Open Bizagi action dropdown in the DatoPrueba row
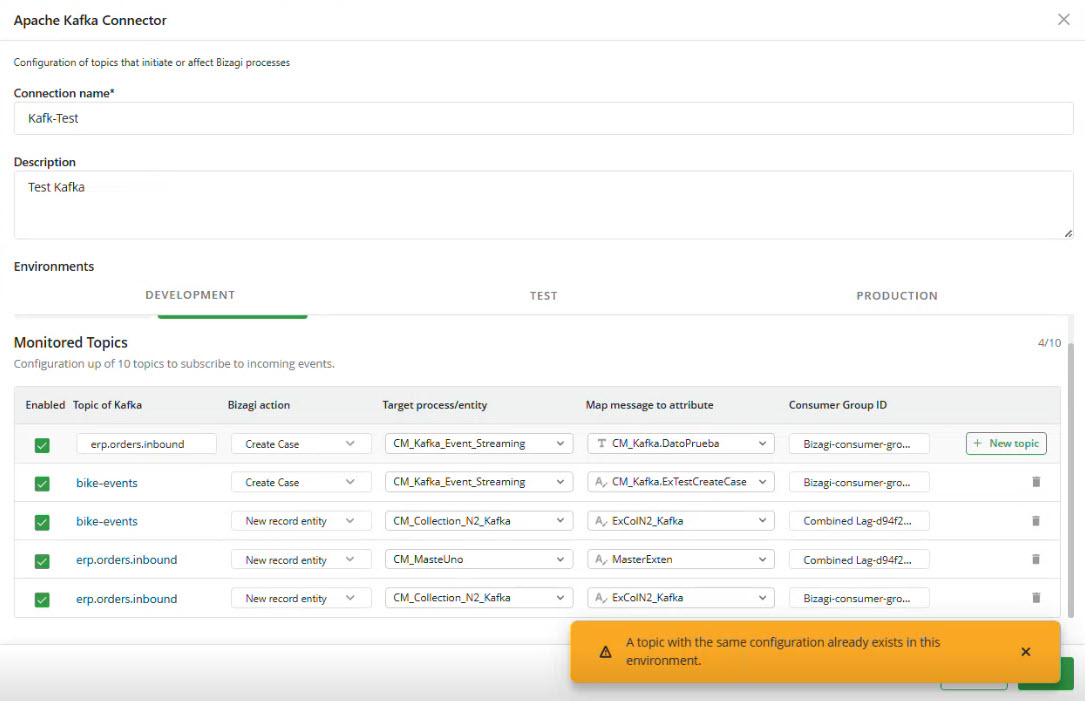 [301, 444]
